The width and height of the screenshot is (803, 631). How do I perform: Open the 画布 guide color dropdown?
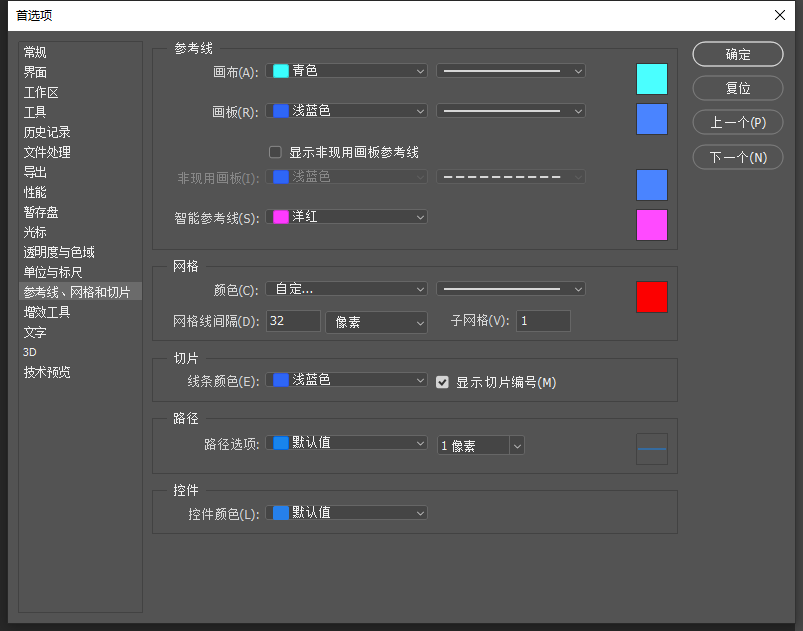346,71
